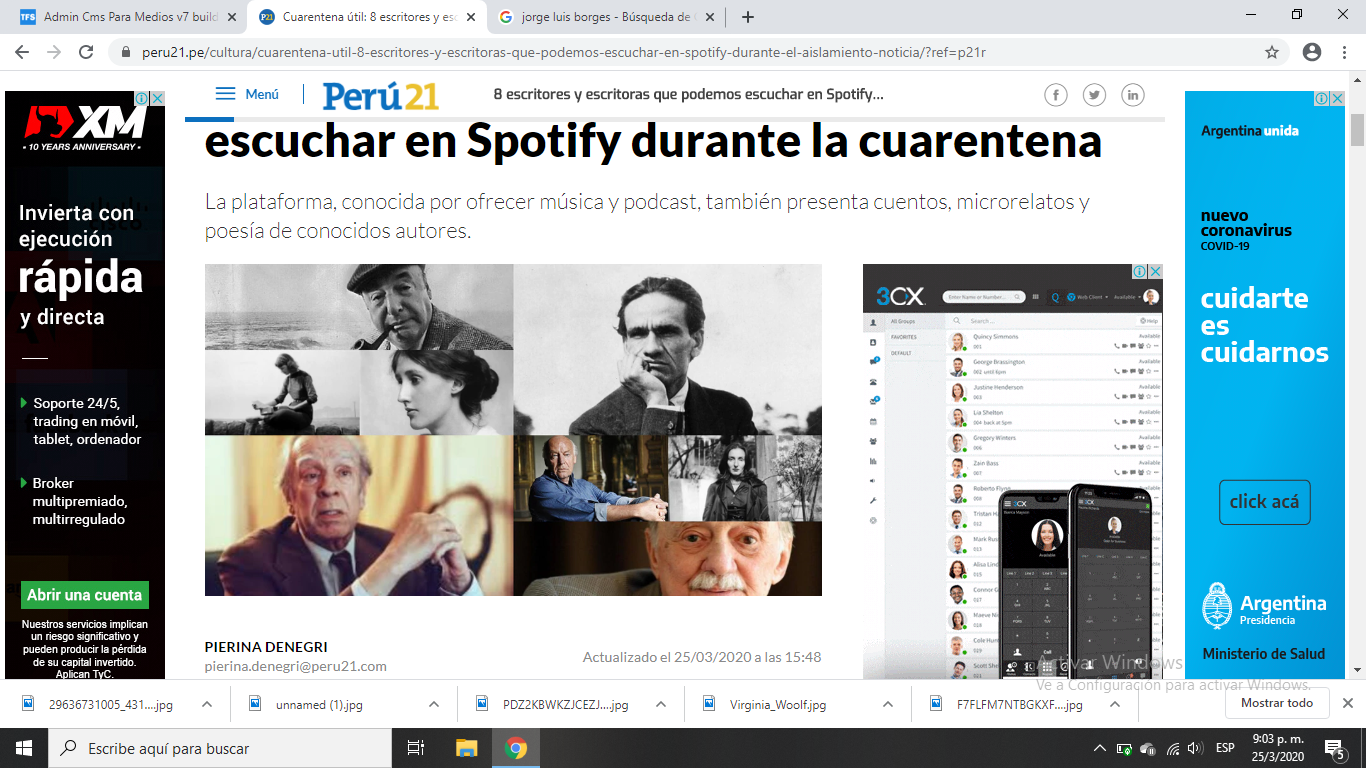Share article on Facebook icon
Image resolution: width=1366 pixels, height=768 pixels.
point(1056,95)
